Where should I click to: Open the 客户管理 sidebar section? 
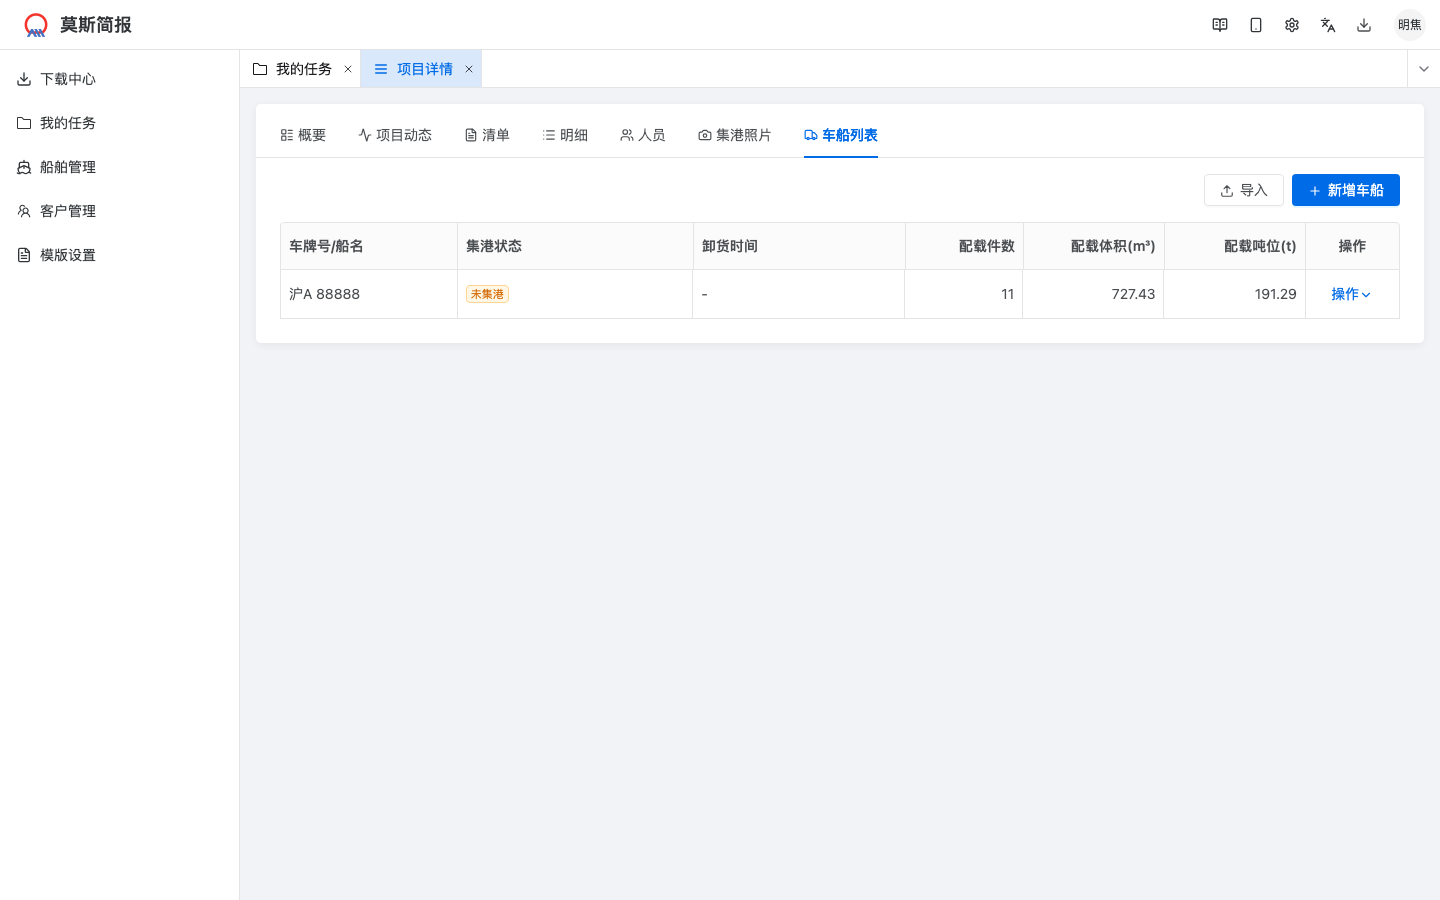pos(68,211)
